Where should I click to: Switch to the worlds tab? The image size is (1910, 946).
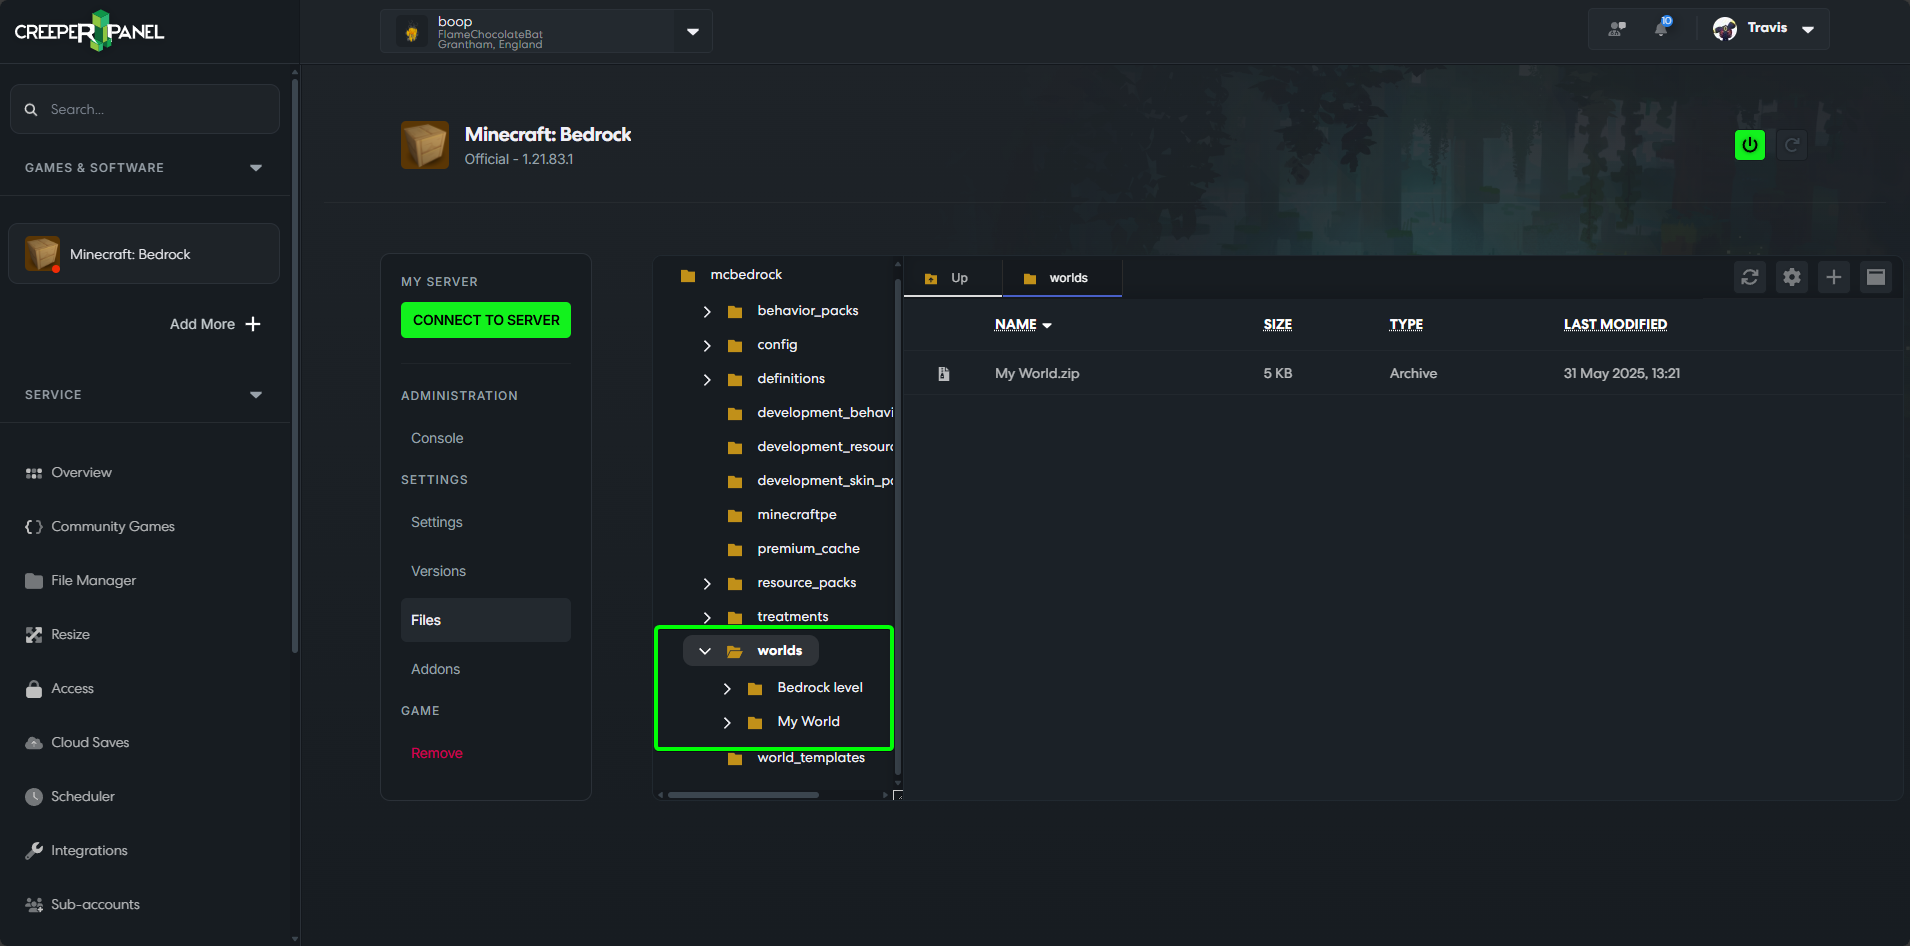click(x=1062, y=277)
